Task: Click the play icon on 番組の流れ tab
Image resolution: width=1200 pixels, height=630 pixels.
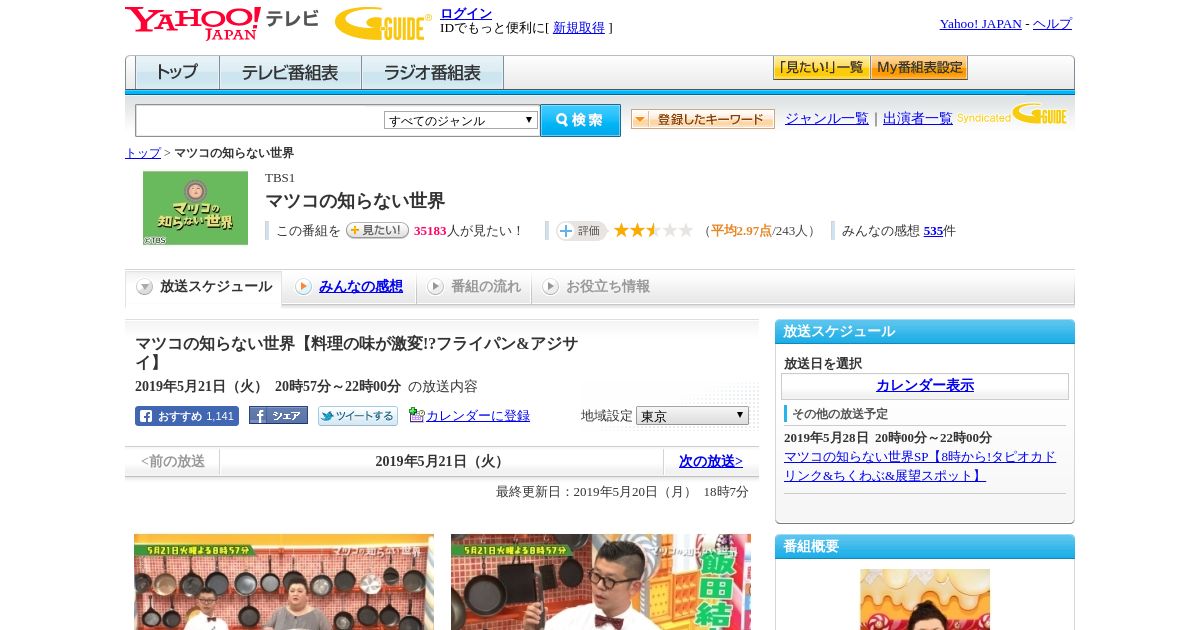Action: point(435,287)
